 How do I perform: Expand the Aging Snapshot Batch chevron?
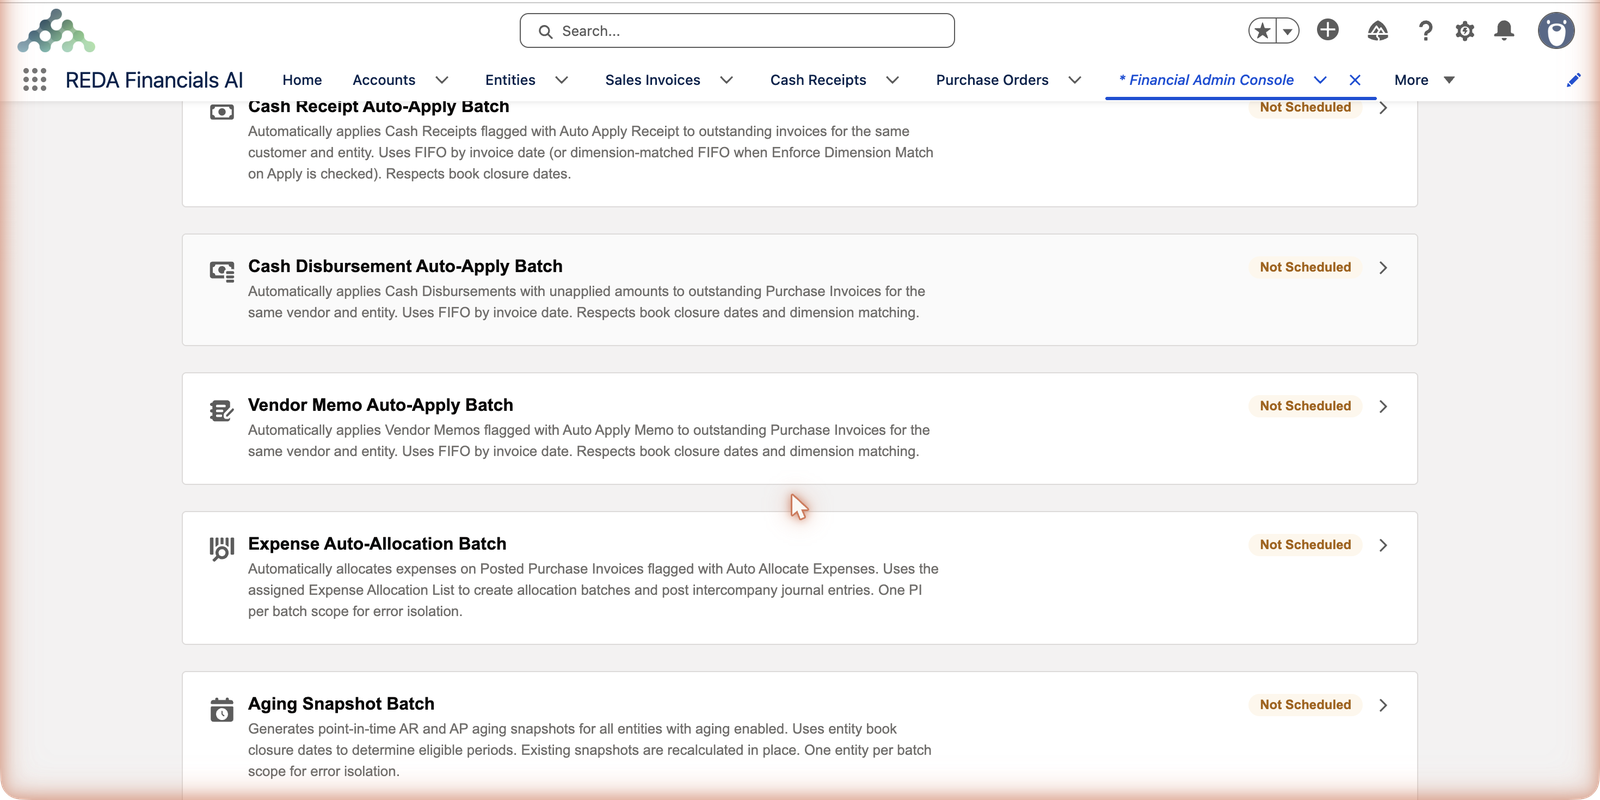click(x=1383, y=706)
